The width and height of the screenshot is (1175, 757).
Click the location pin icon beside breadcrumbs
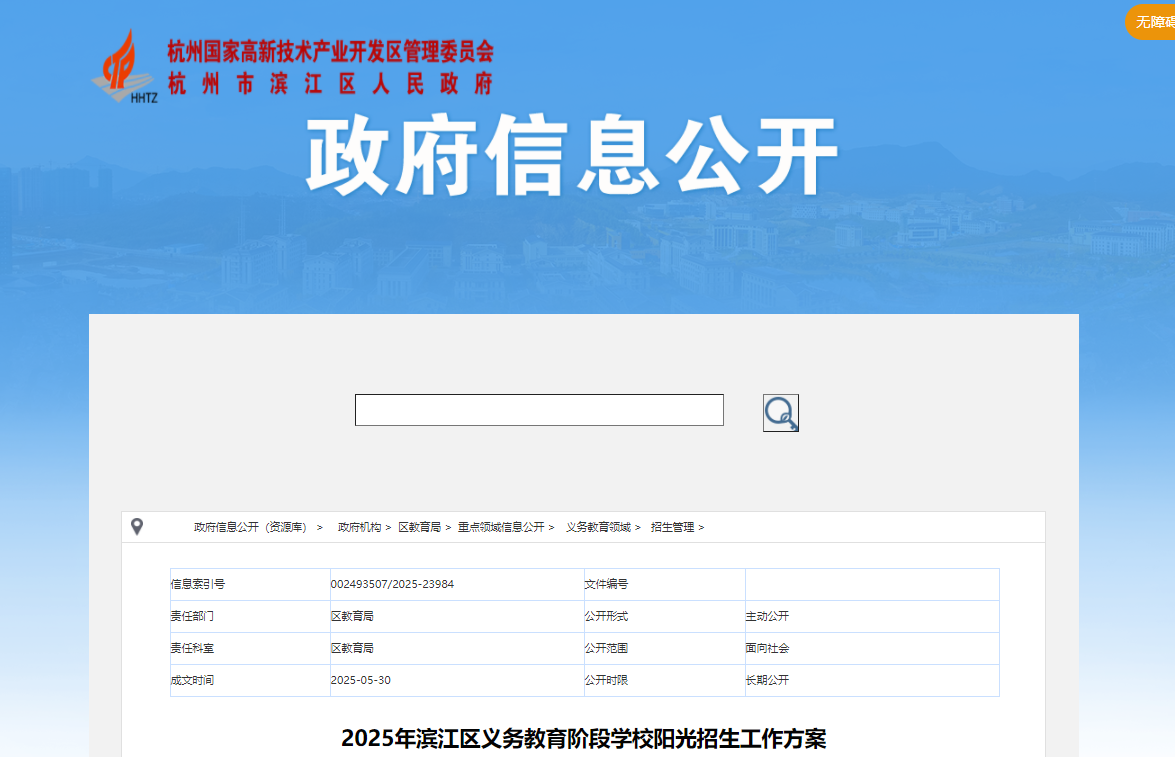[x=137, y=527]
